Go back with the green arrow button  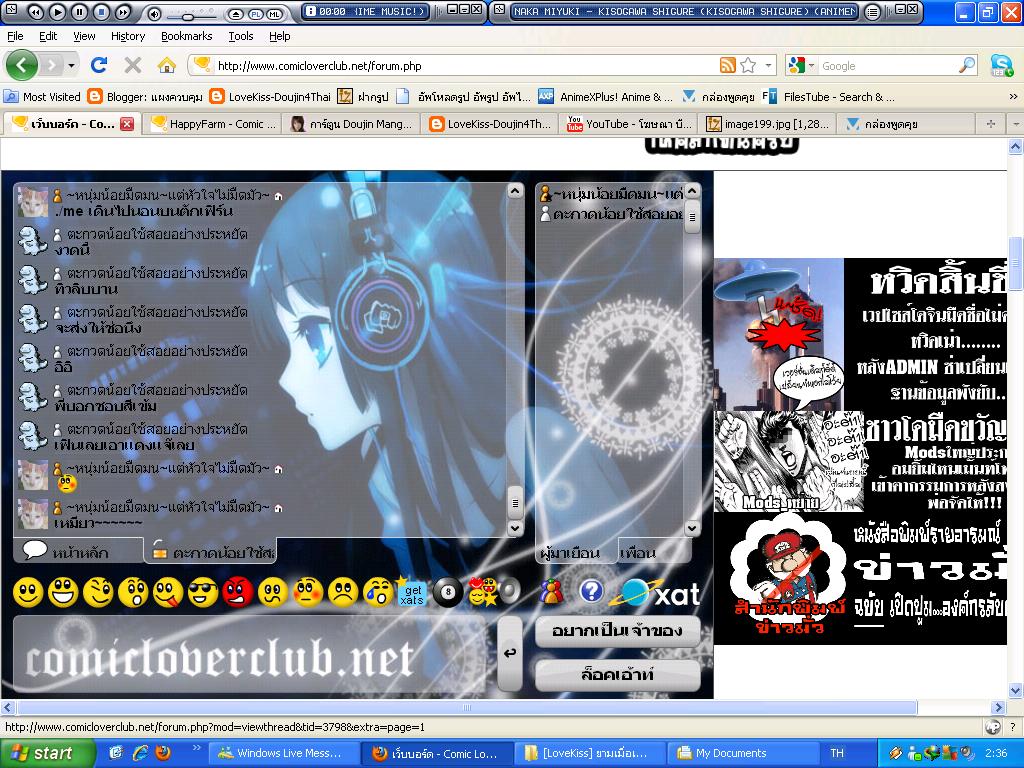21,65
